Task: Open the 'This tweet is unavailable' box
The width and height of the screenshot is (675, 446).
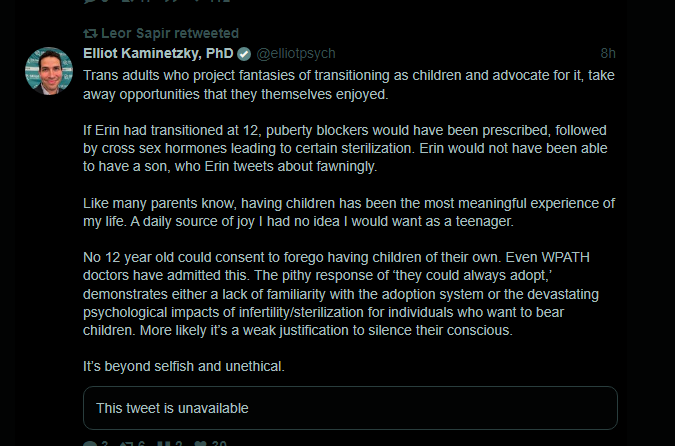Action: (350, 408)
